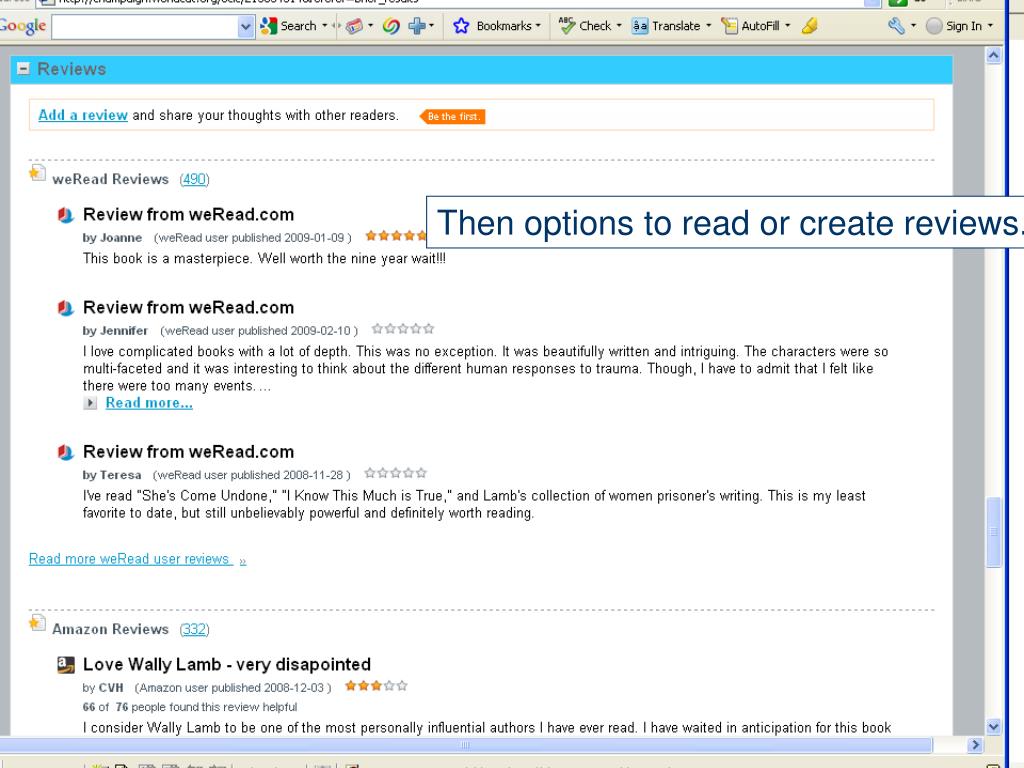Click weRead icon beside Joanne's review

(x=65, y=215)
